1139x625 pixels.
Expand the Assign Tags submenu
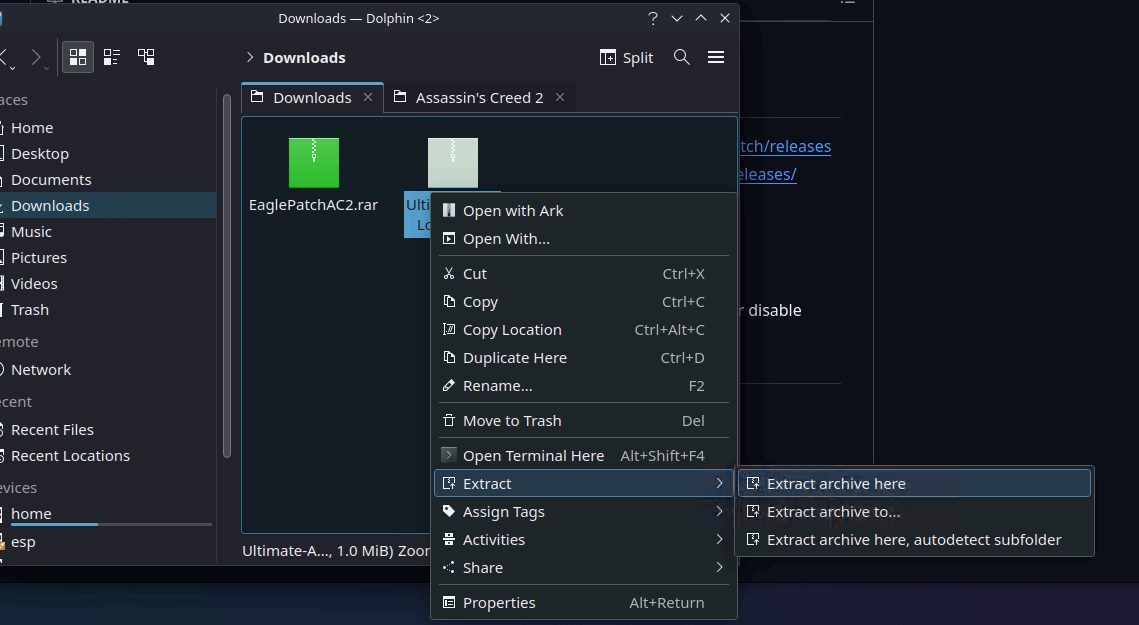click(x=583, y=512)
